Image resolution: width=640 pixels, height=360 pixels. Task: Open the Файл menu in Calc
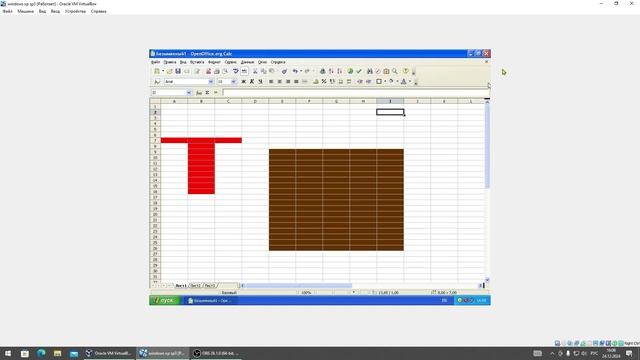click(x=156, y=62)
